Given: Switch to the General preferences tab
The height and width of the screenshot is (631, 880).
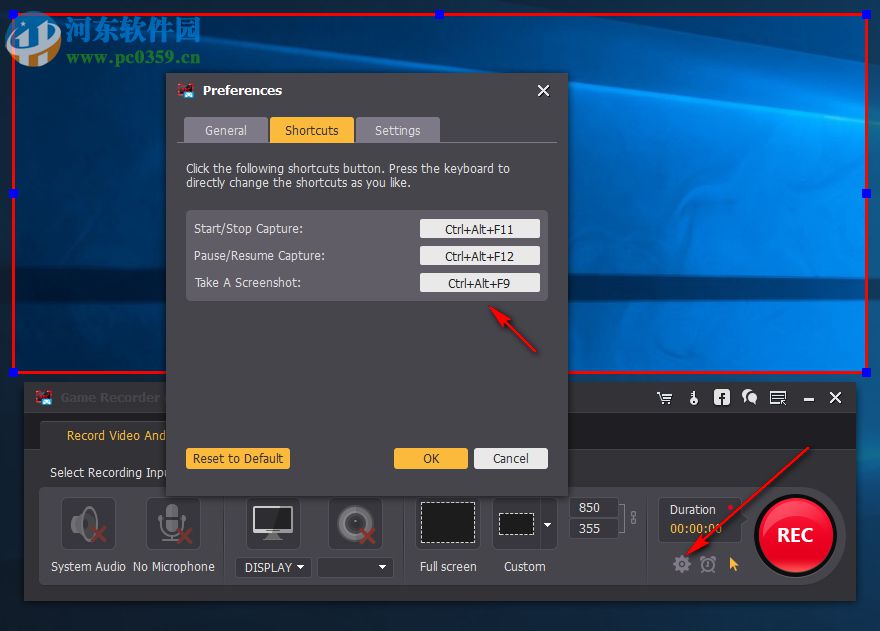Looking at the screenshot, I should tap(225, 130).
